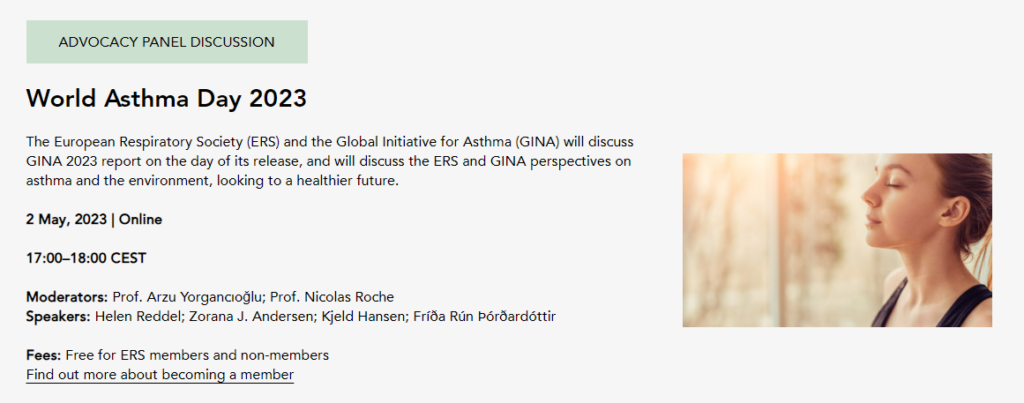The height and width of the screenshot is (403, 1024).
Task: Click the woman breathing event photo
Action: 837,240
